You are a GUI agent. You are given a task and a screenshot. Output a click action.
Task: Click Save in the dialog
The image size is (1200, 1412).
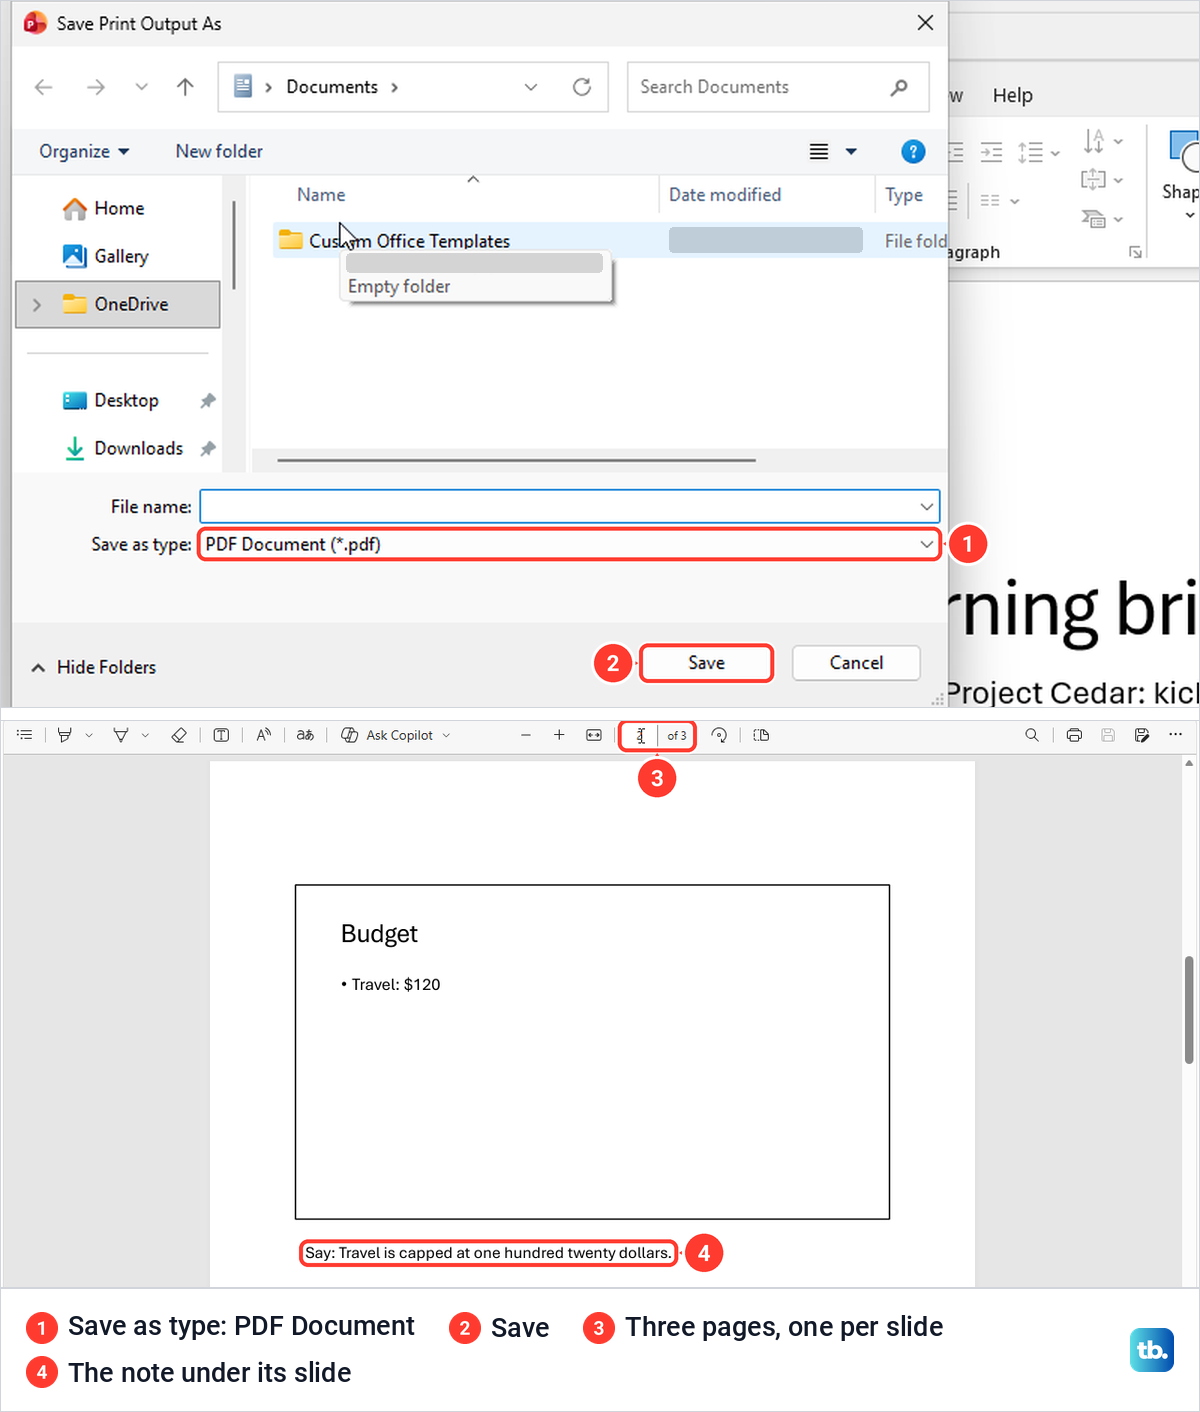tap(706, 663)
